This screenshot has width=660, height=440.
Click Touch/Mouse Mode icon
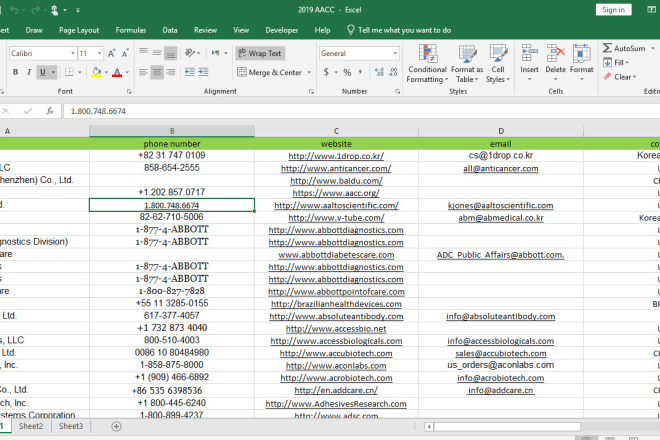tap(55, 10)
